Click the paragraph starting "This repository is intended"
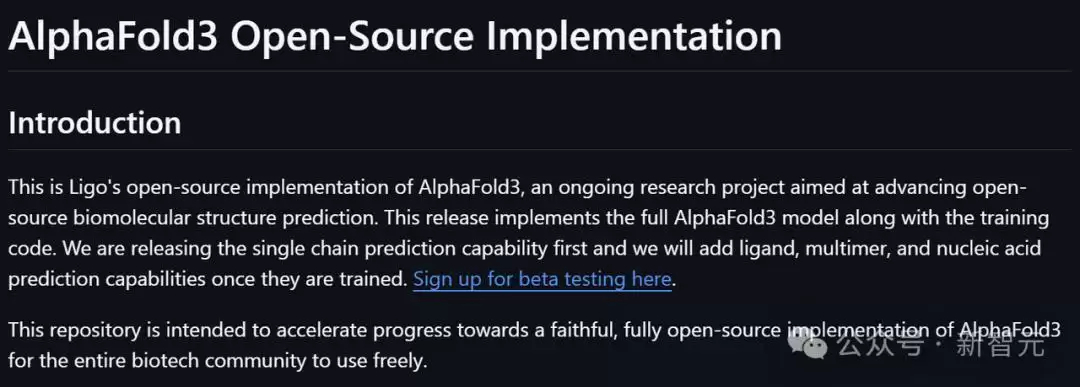This screenshot has width=1080, height=387. coord(534,345)
